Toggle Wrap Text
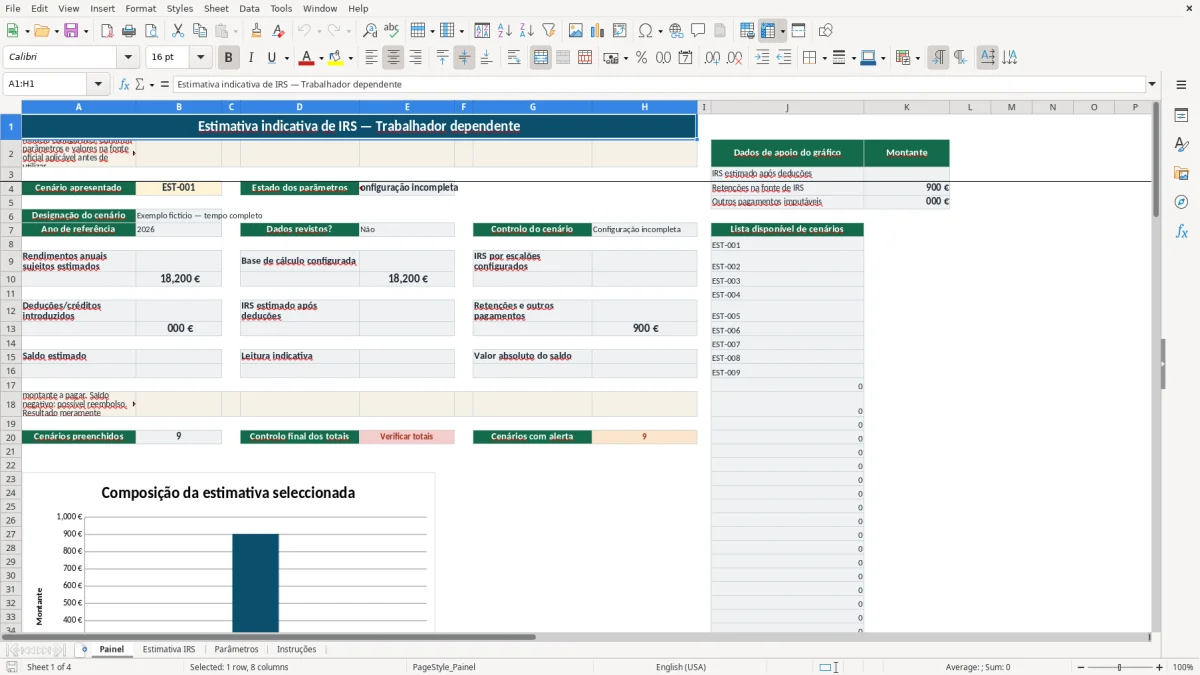The width and height of the screenshot is (1200, 675). tap(514, 58)
